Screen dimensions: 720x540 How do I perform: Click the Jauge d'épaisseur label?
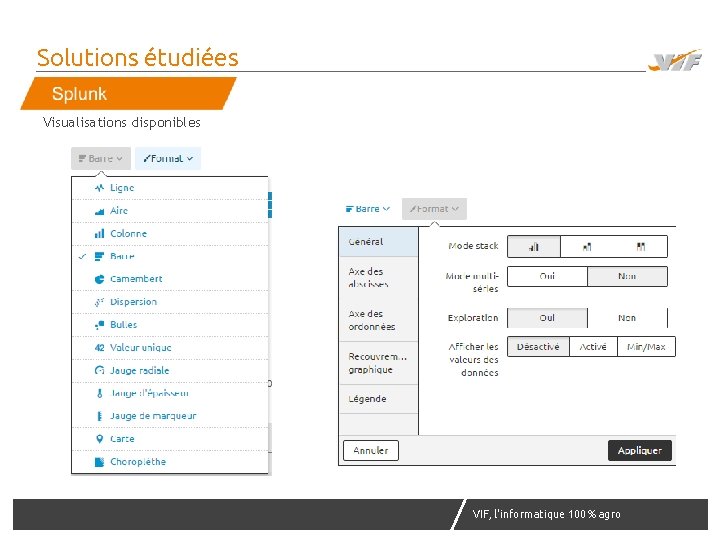(150, 394)
